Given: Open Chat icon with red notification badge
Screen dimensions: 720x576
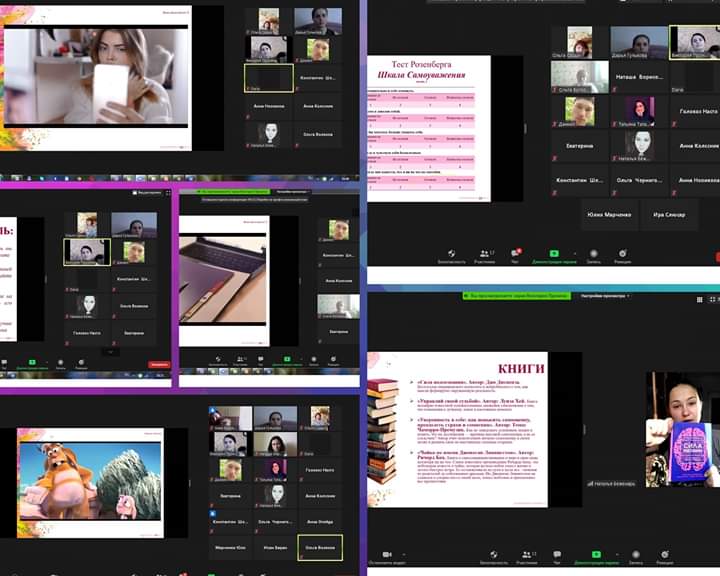Looking at the screenshot, I should point(516,255).
